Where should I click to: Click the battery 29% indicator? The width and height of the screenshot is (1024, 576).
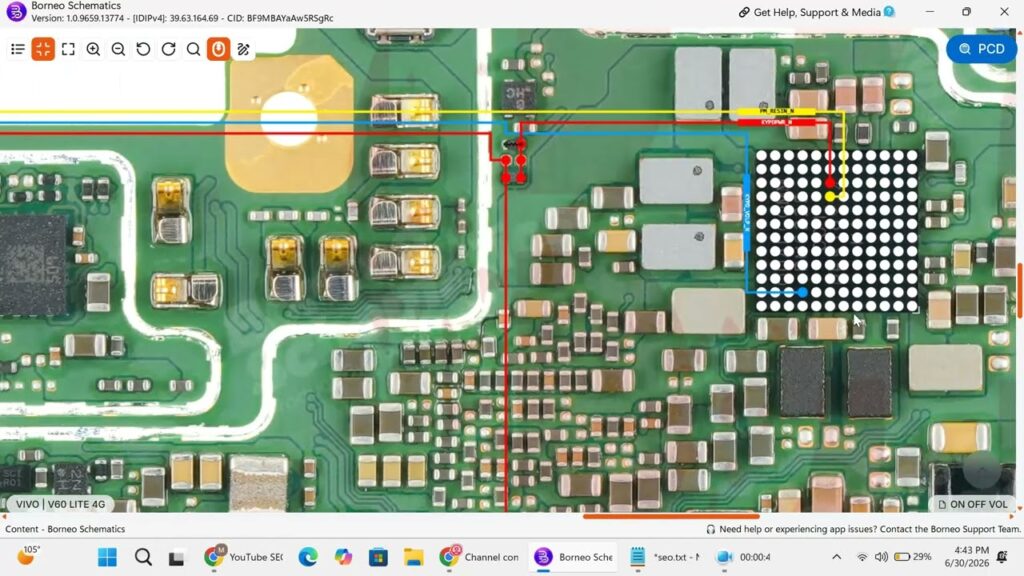tap(912, 557)
